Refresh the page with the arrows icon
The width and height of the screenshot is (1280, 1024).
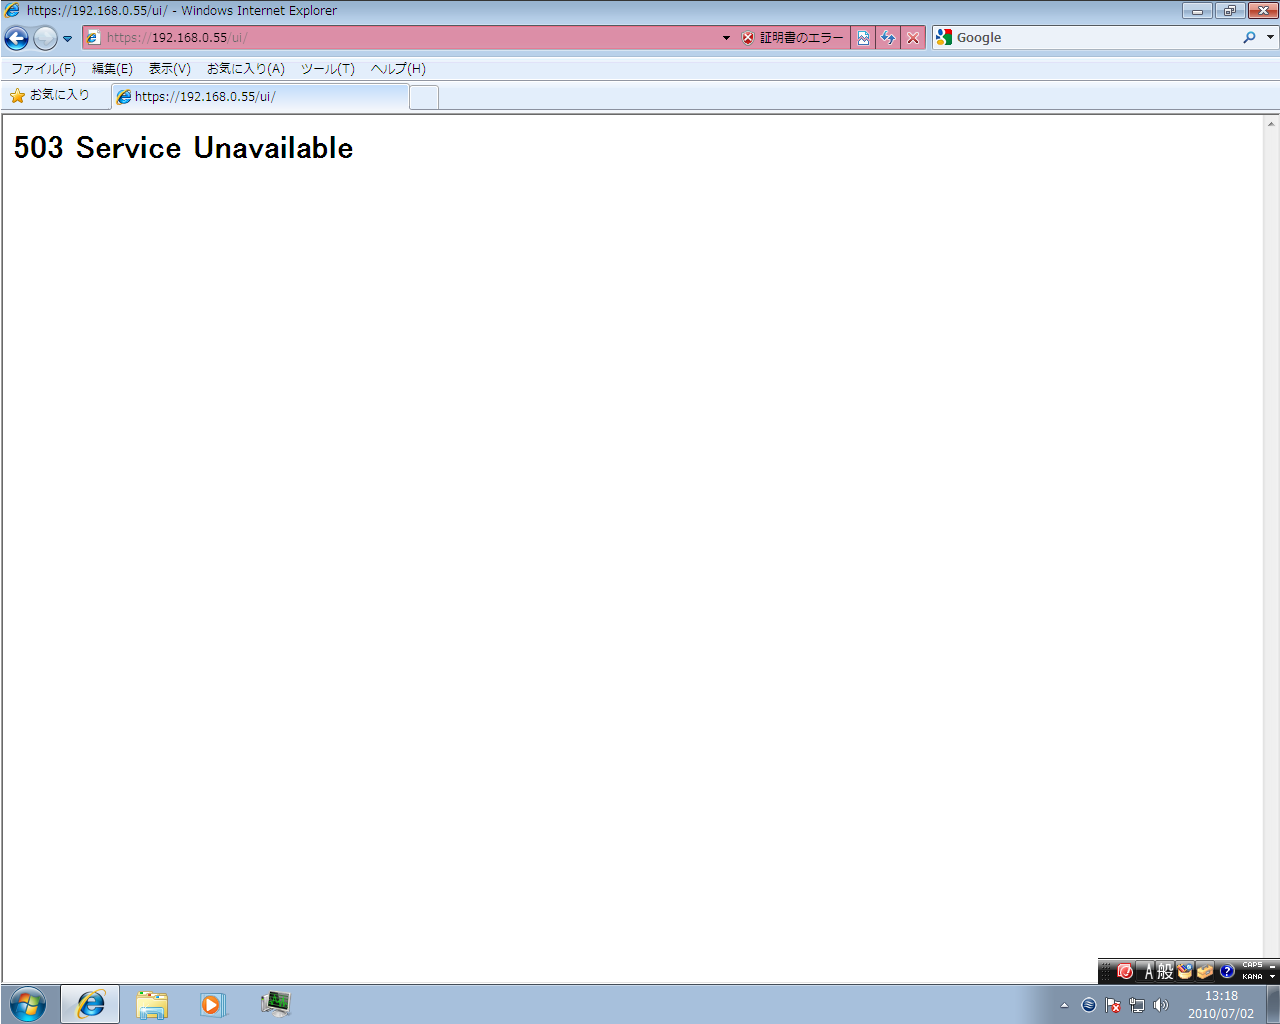click(x=888, y=38)
